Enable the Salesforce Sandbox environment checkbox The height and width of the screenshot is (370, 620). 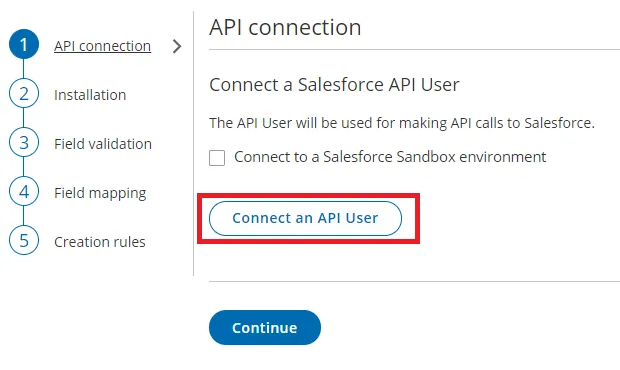pos(217,158)
